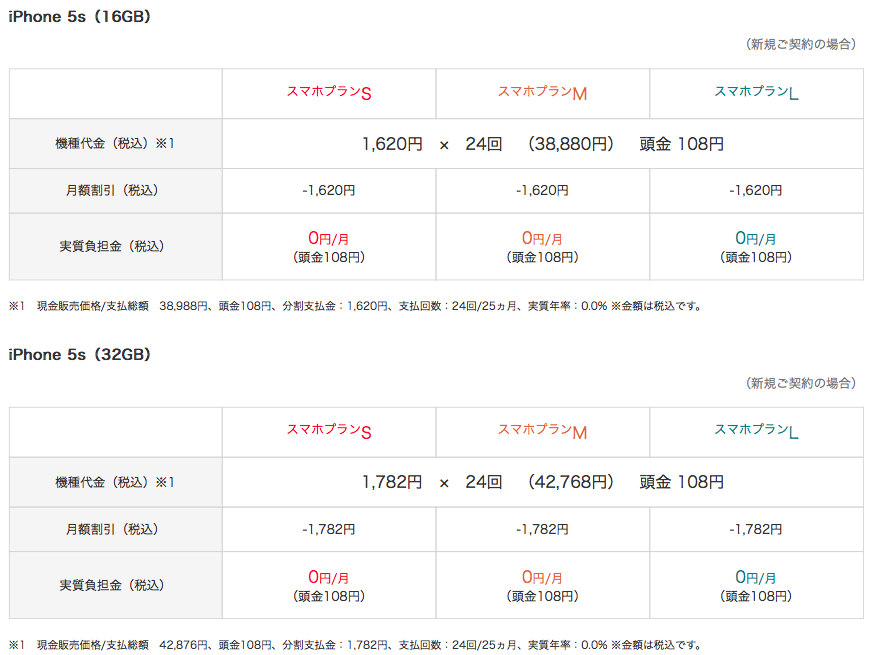Click orange 0円/月 for Plan M in 32GB table

[x=542, y=577]
